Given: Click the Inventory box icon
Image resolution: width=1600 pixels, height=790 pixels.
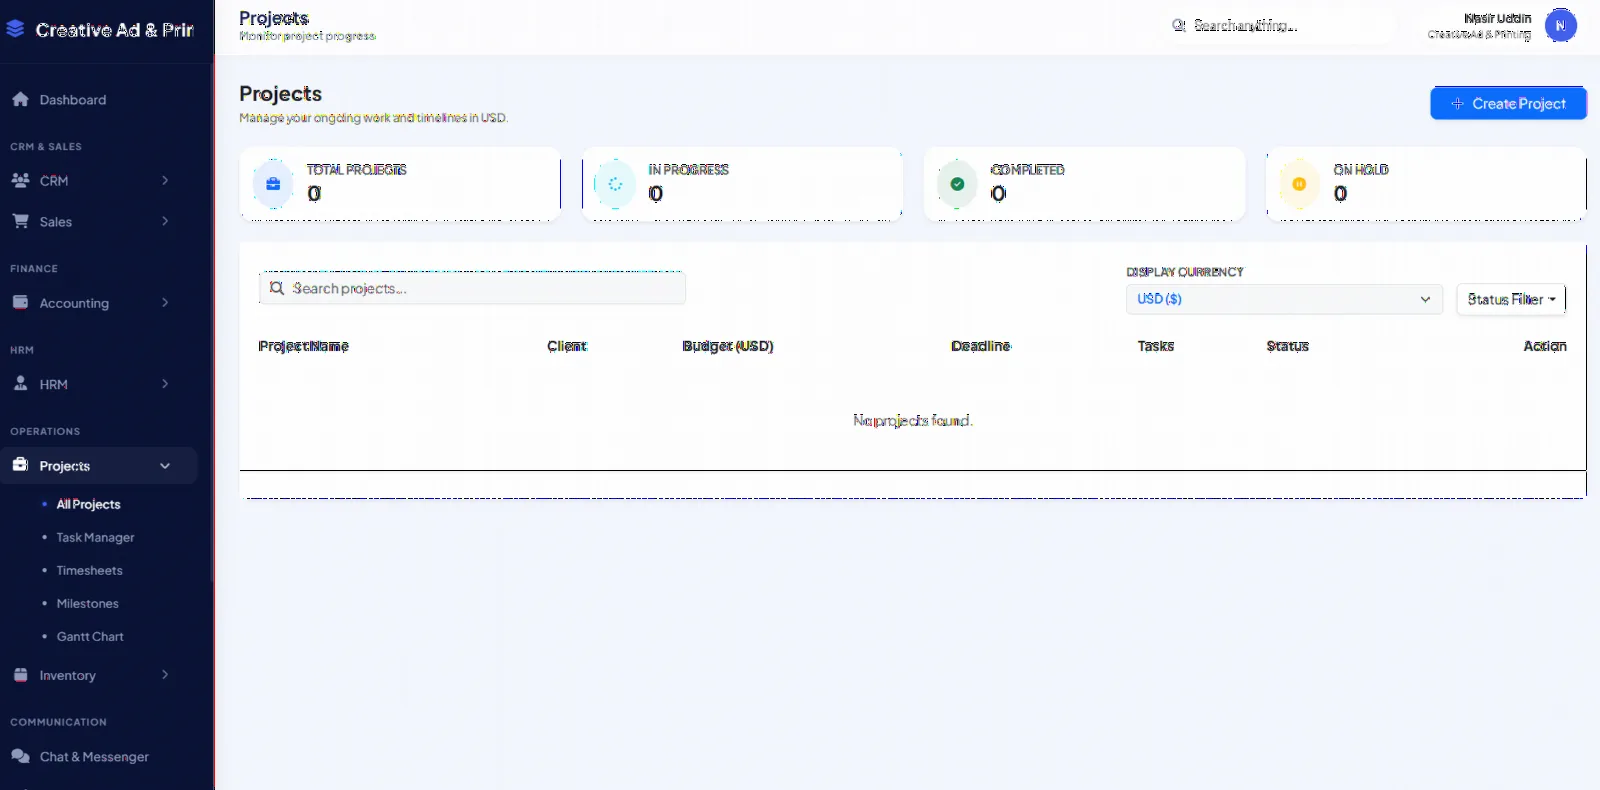Looking at the screenshot, I should pos(20,675).
